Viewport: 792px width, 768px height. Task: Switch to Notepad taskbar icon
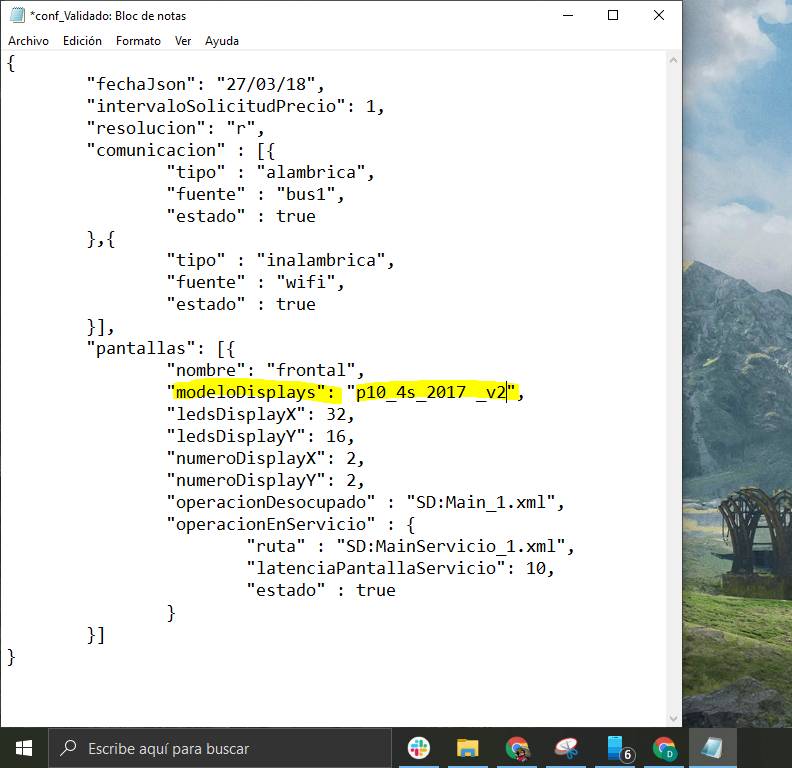[x=713, y=748]
